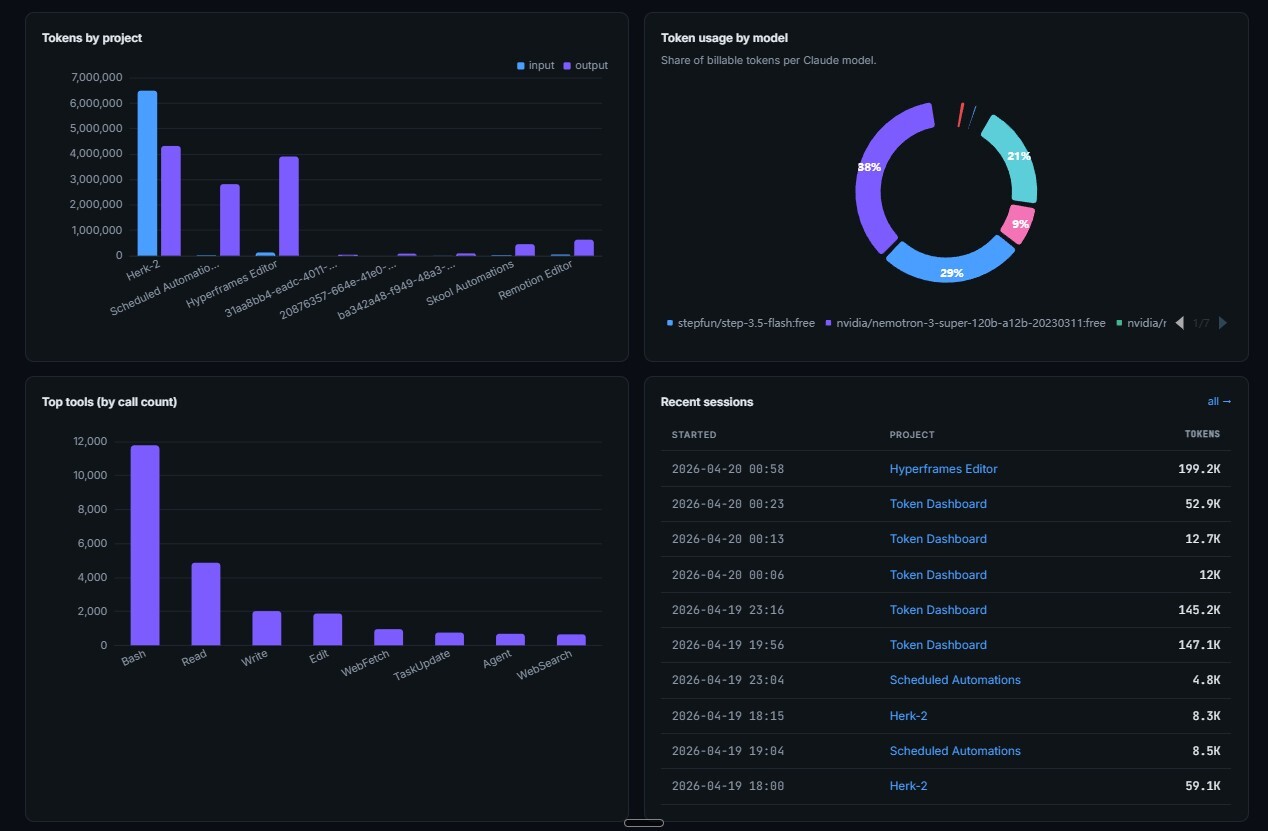This screenshot has width=1268, height=831.
Task: Click the arrow in the all link
Action: point(1228,401)
